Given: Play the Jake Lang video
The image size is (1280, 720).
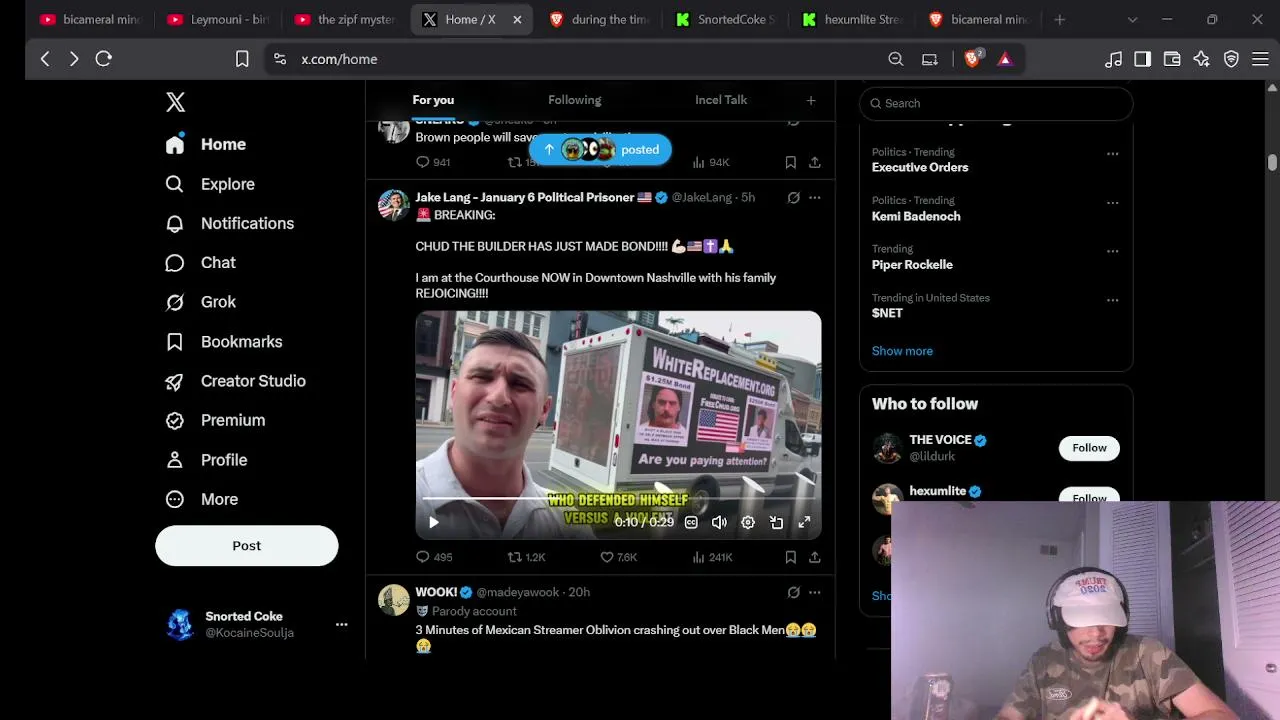Looking at the screenshot, I should tap(434, 522).
